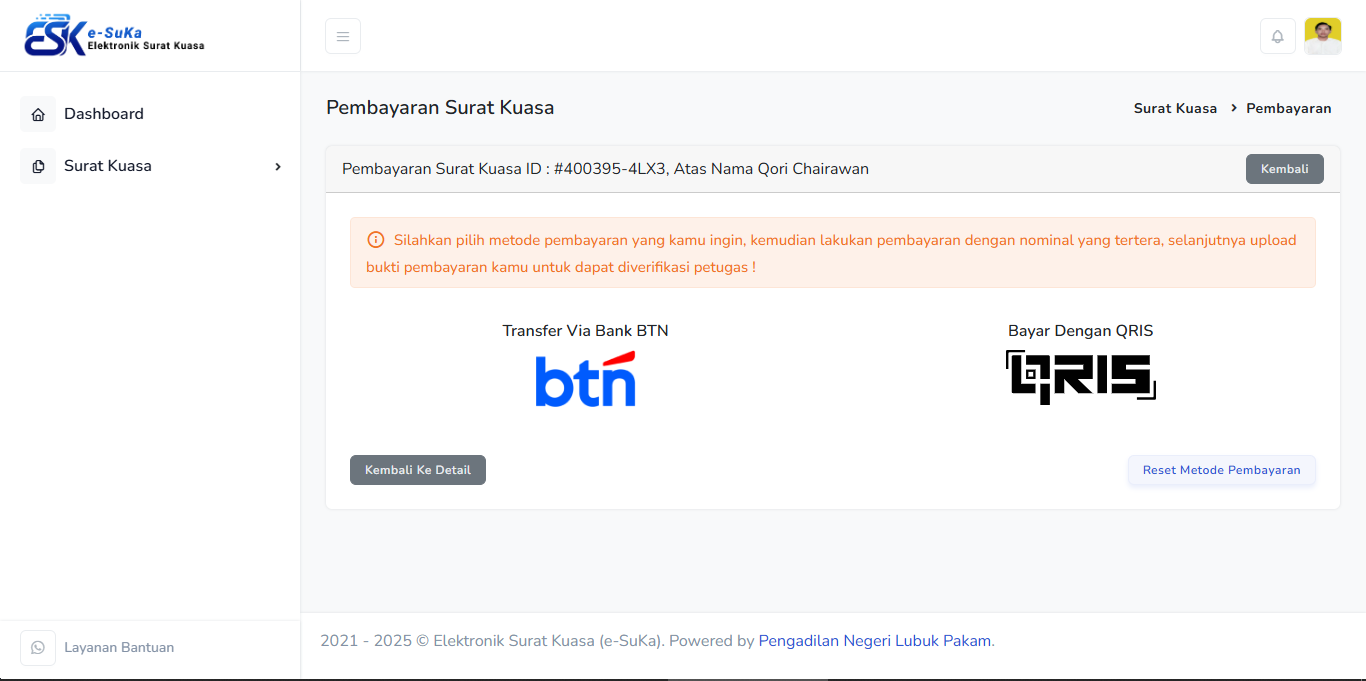Choose the Transfer Via Bank BTN label

coord(585,331)
